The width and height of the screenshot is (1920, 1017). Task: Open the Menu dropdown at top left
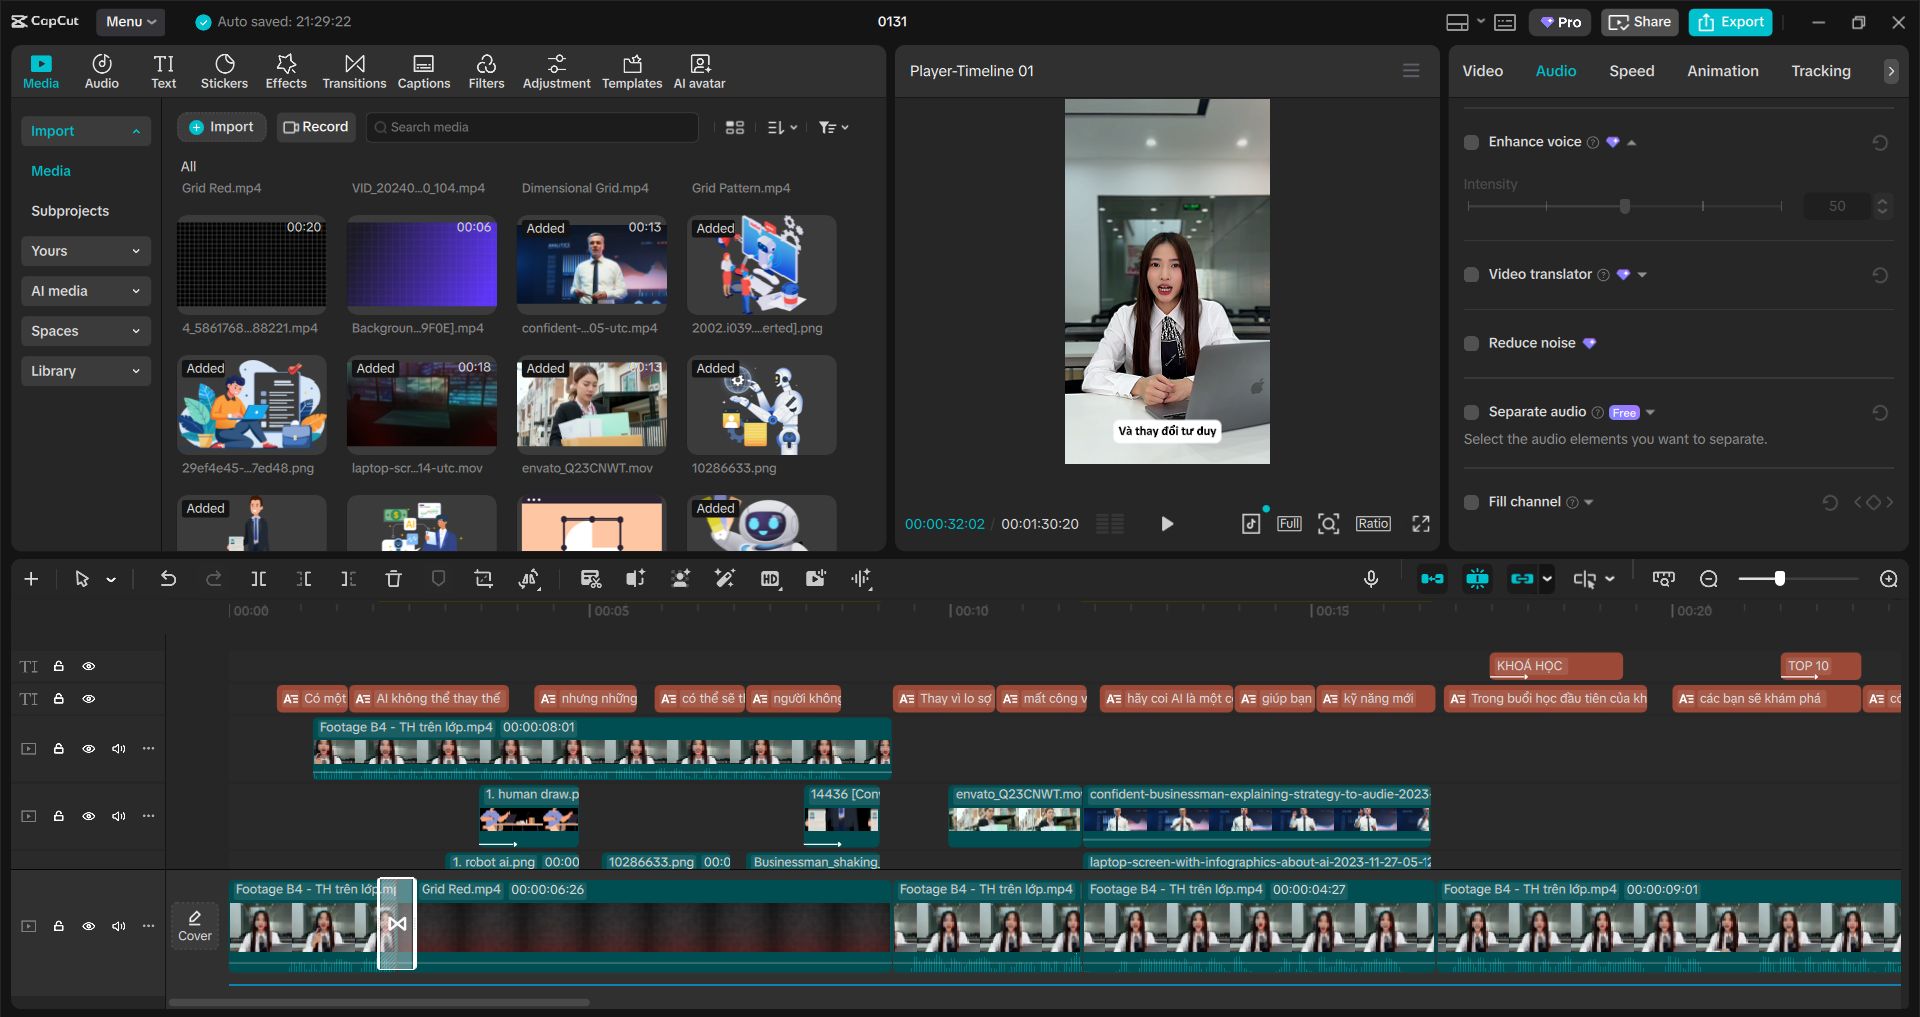tap(131, 21)
